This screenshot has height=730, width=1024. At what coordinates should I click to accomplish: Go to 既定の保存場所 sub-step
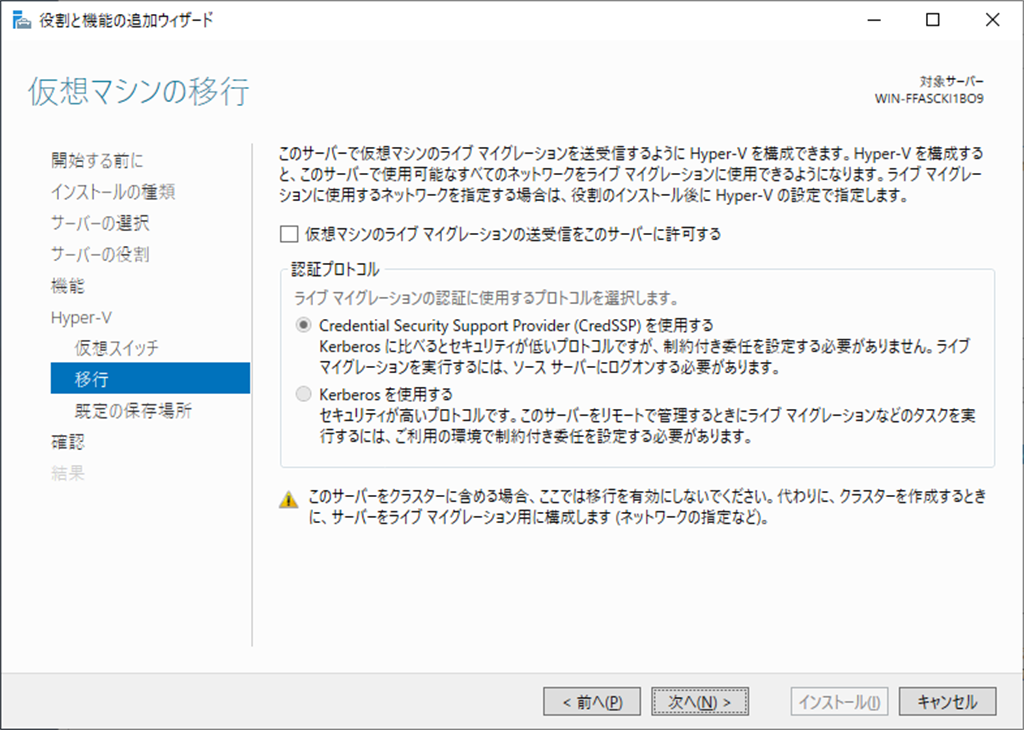[x=133, y=411]
